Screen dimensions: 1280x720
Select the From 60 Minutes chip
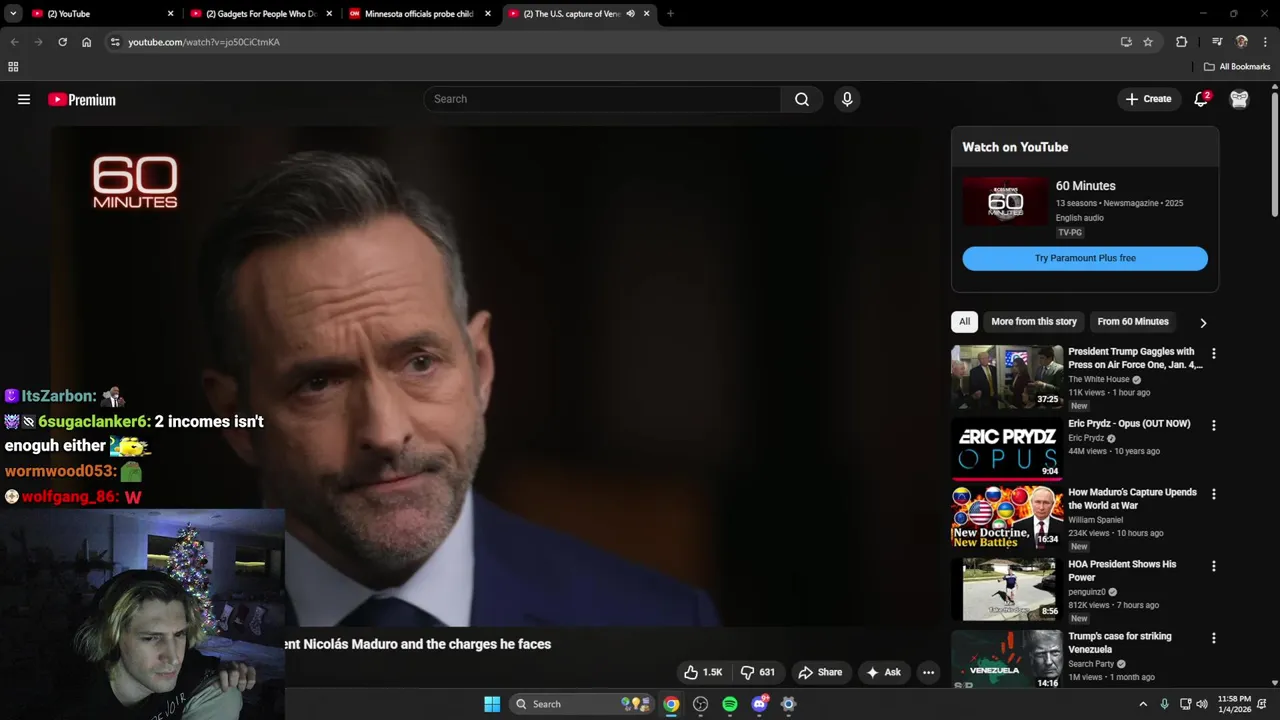[1133, 321]
